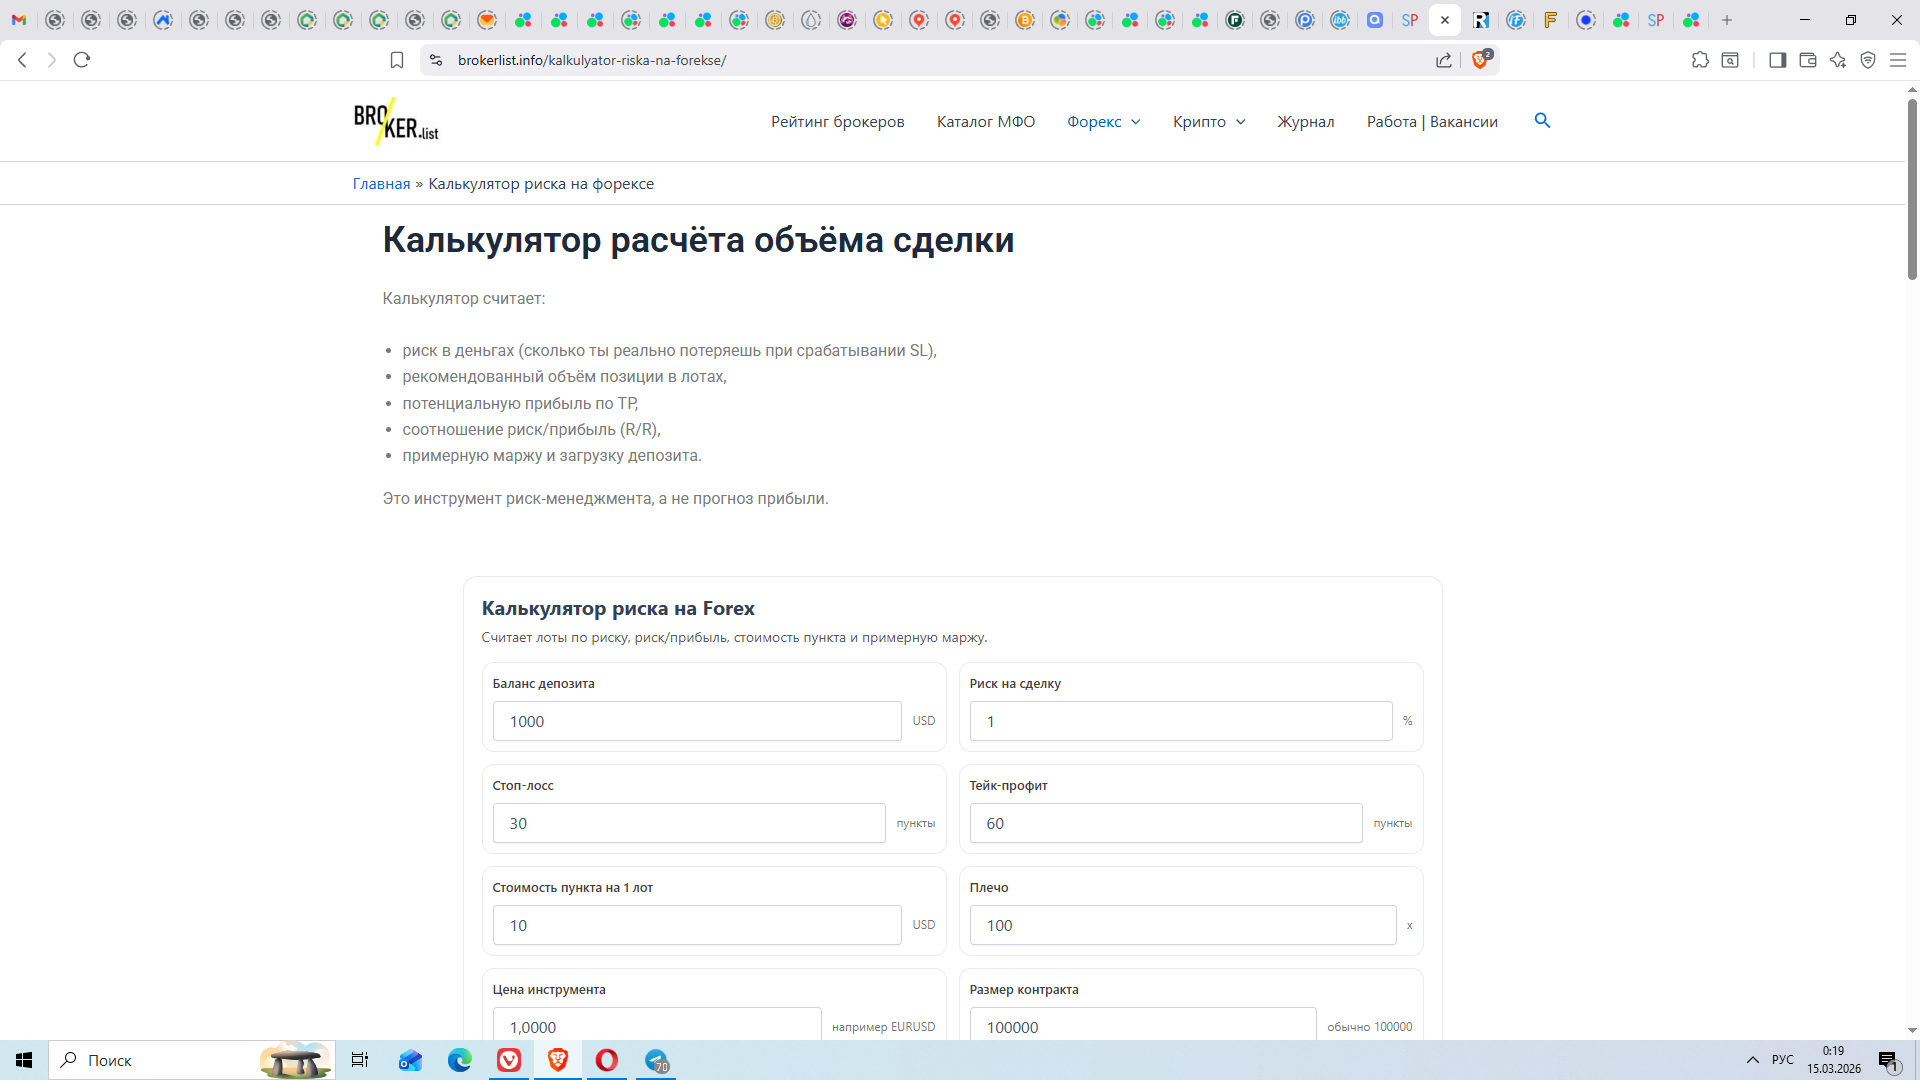Click the Баланс депозита input field
This screenshot has height=1080, width=1920.
[x=697, y=721]
